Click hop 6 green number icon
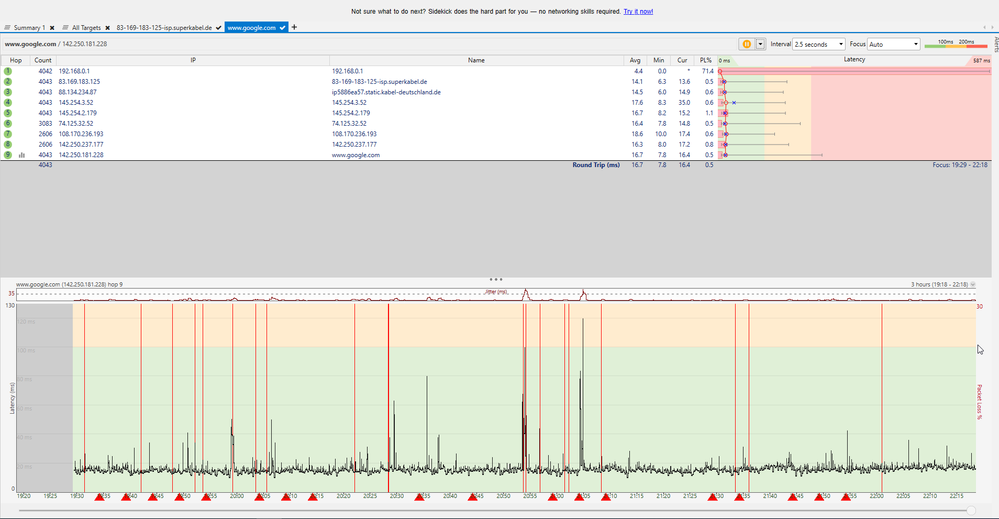Screen dimensions: 999x519 click(x=8, y=124)
